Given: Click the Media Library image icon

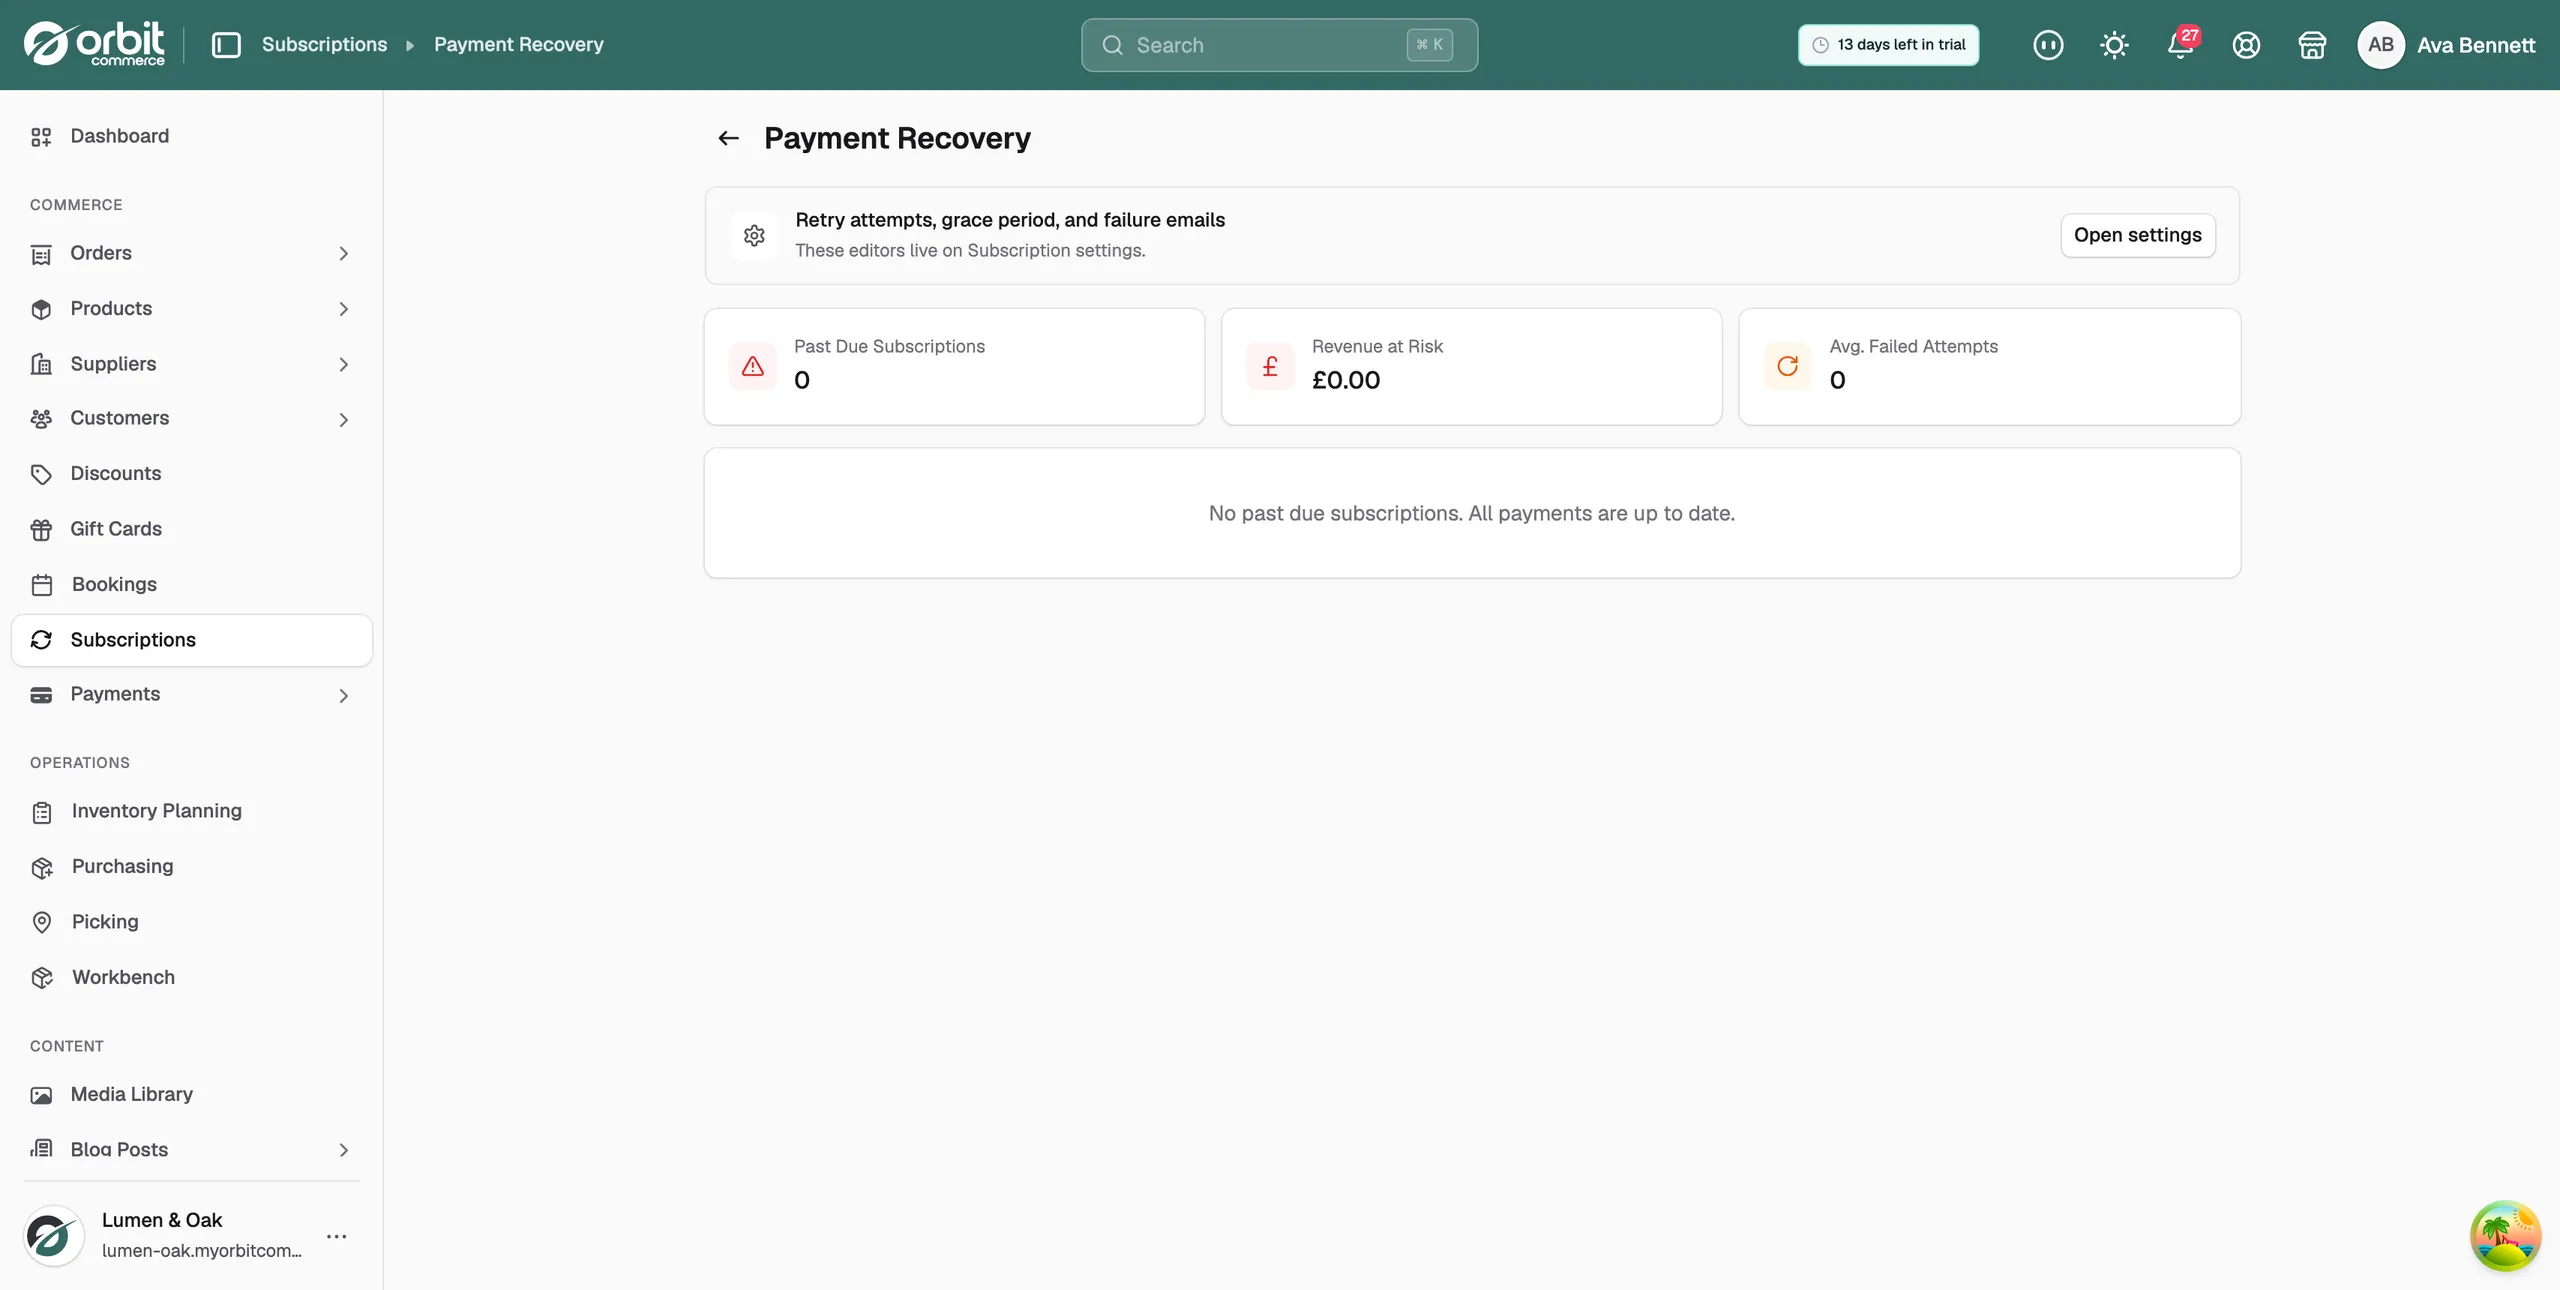Looking at the screenshot, I should [41, 1095].
